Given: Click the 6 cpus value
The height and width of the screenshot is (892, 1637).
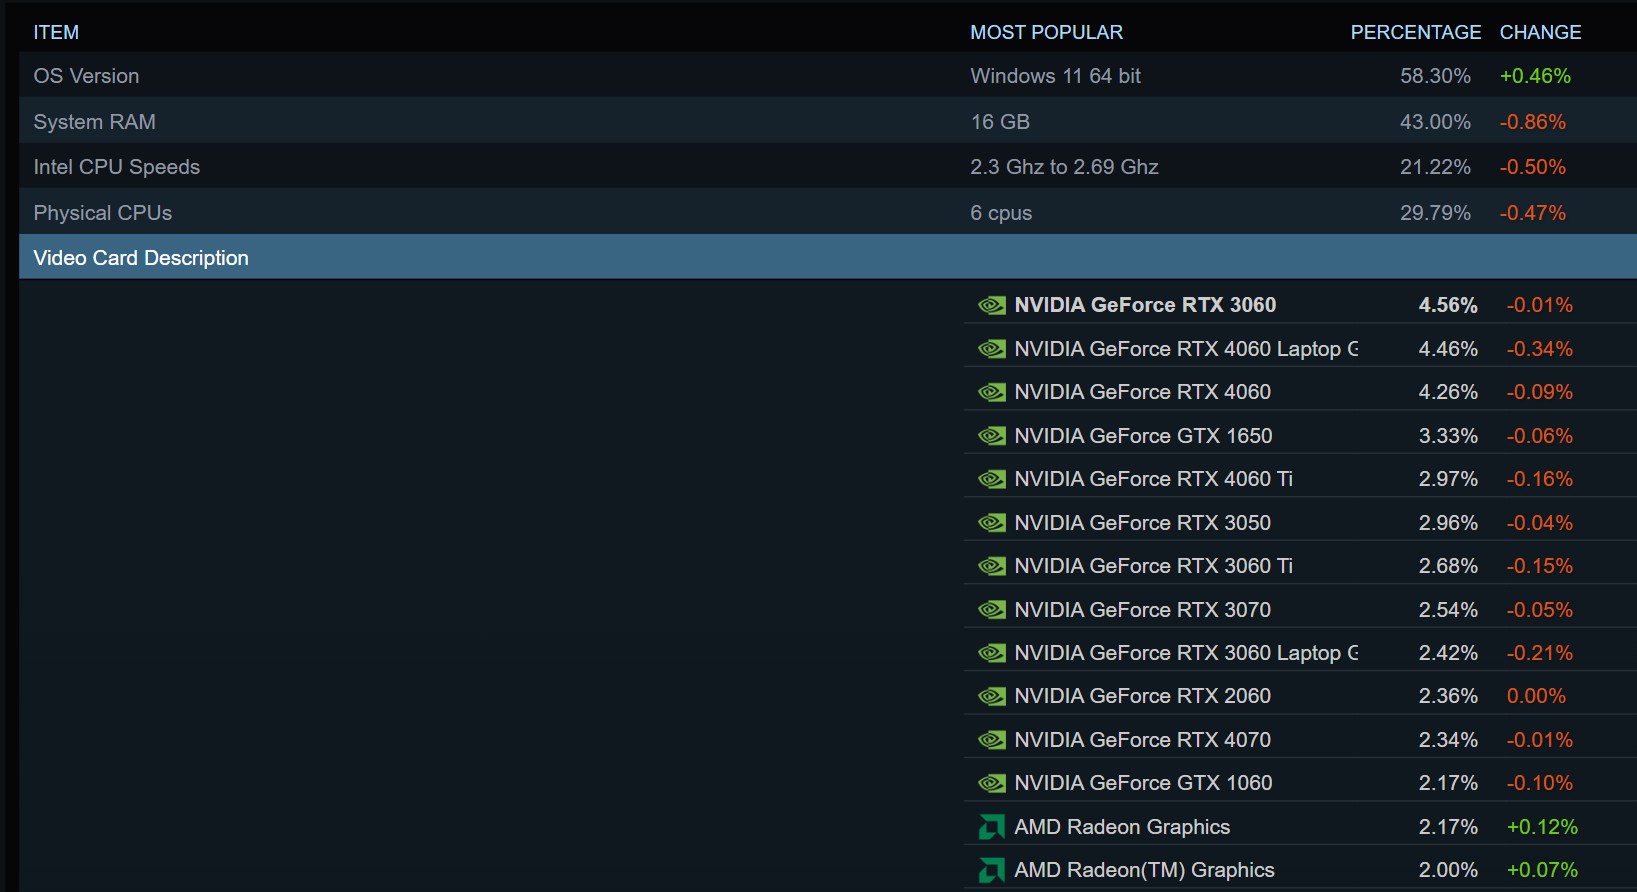Looking at the screenshot, I should [x=1001, y=213].
